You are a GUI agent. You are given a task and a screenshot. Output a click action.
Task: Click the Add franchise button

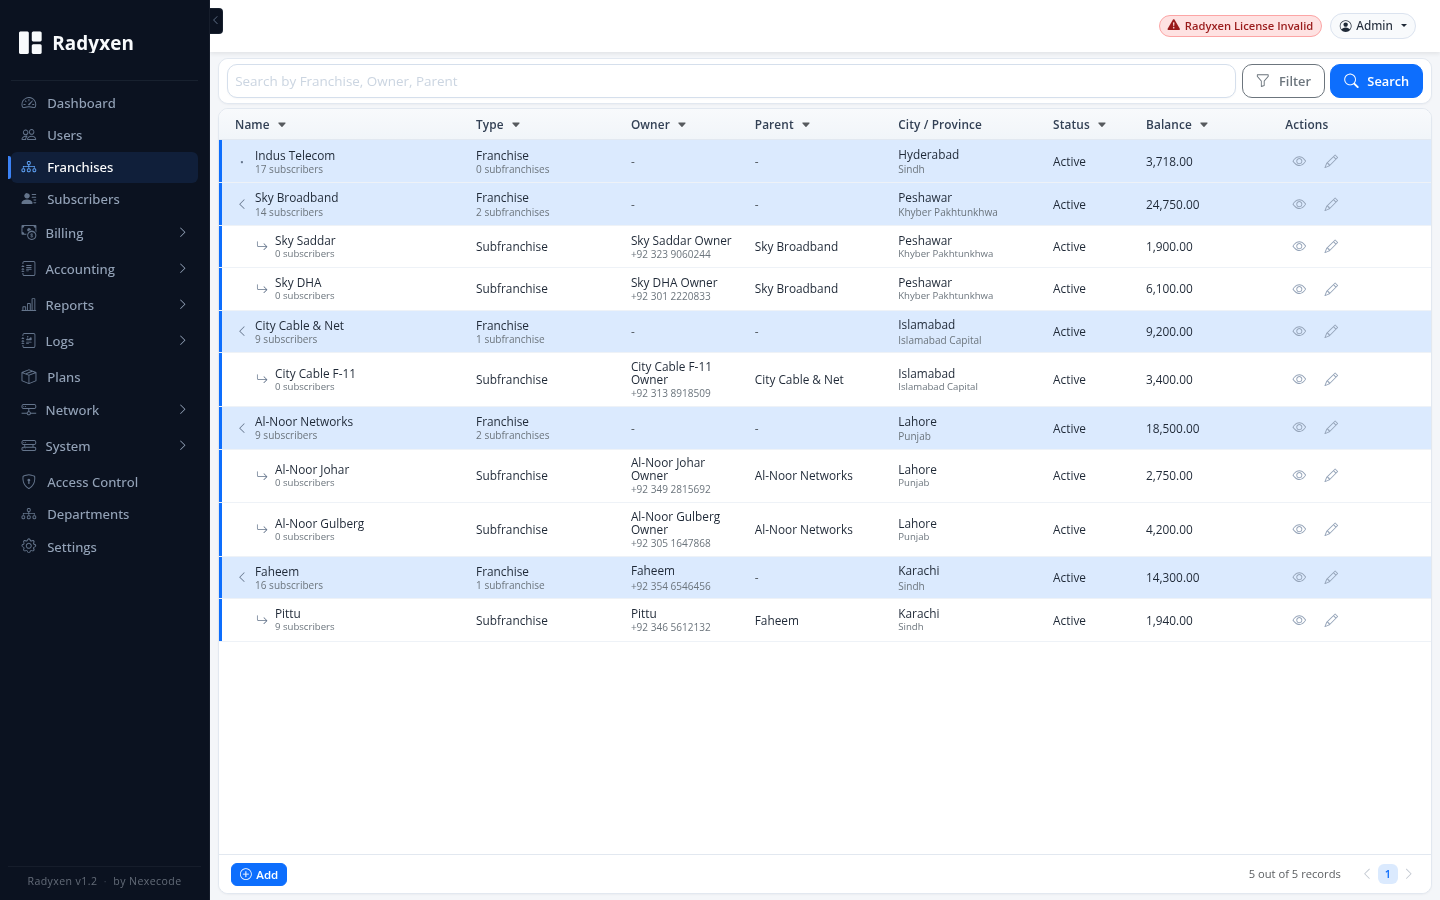[x=259, y=875]
